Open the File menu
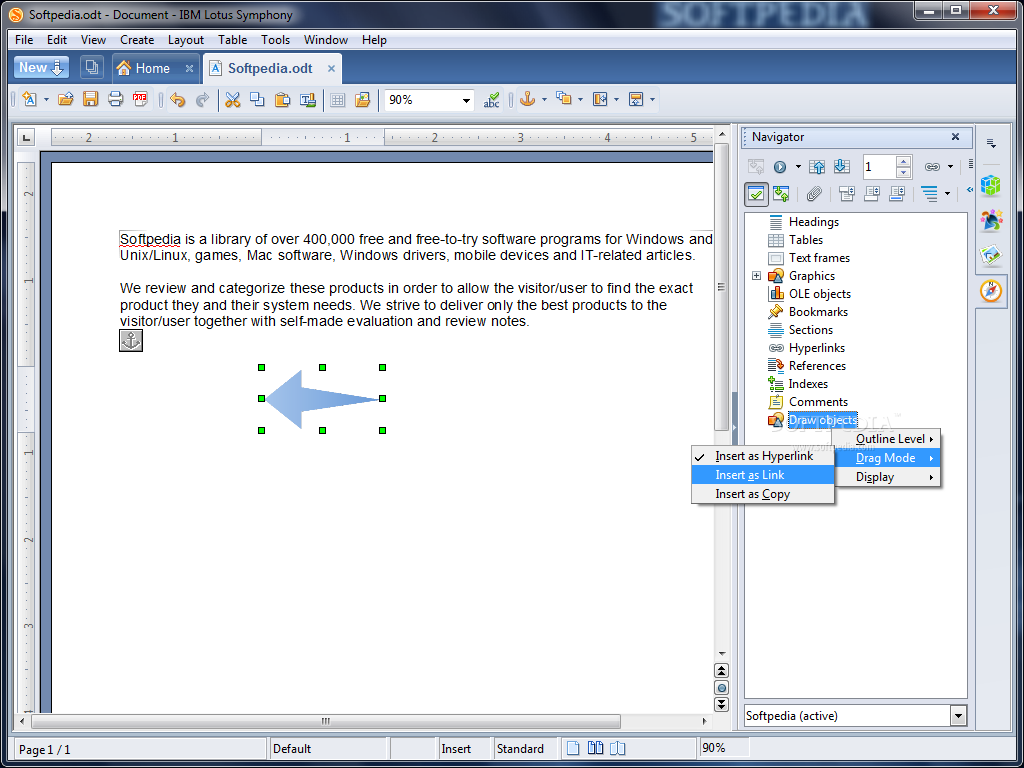This screenshot has height=768, width=1024. pos(24,40)
